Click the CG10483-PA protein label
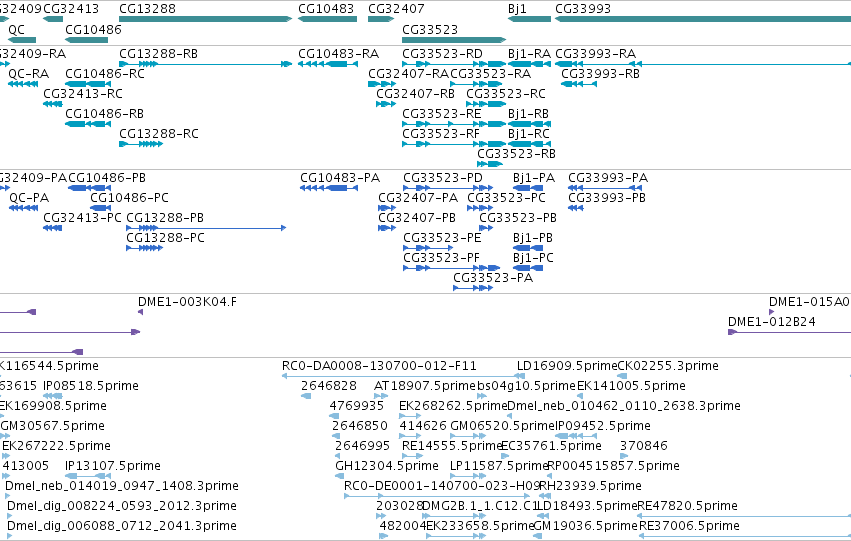This screenshot has width=851, height=541. pos(340,178)
